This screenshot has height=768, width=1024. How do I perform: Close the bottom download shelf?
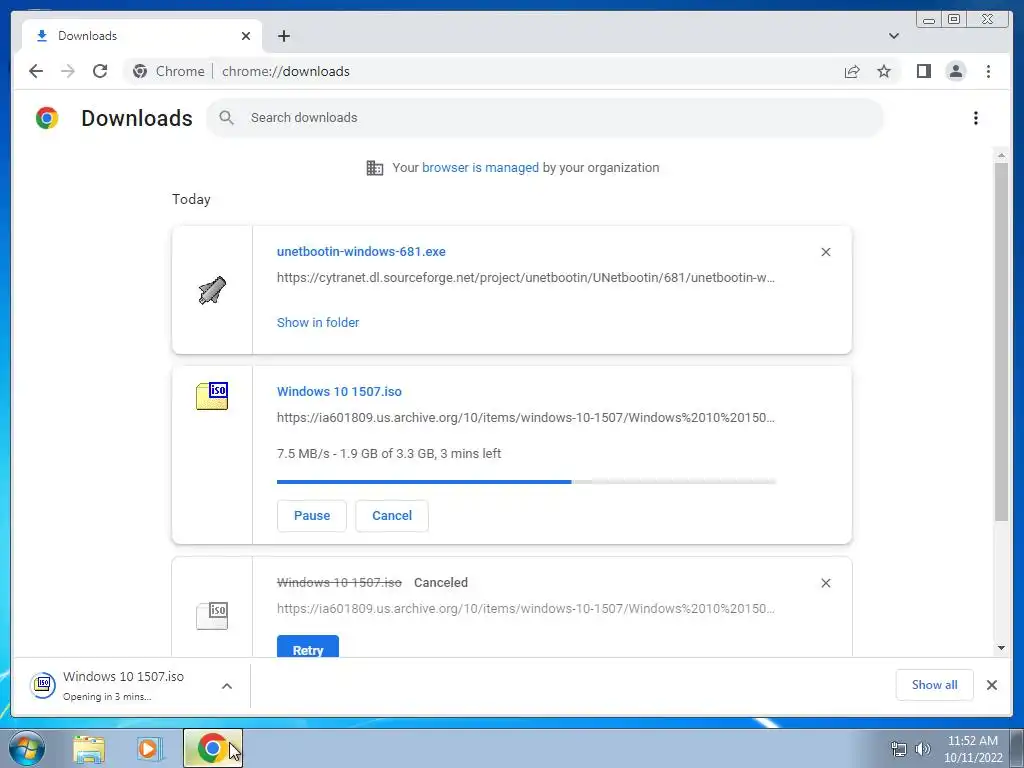(991, 685)
